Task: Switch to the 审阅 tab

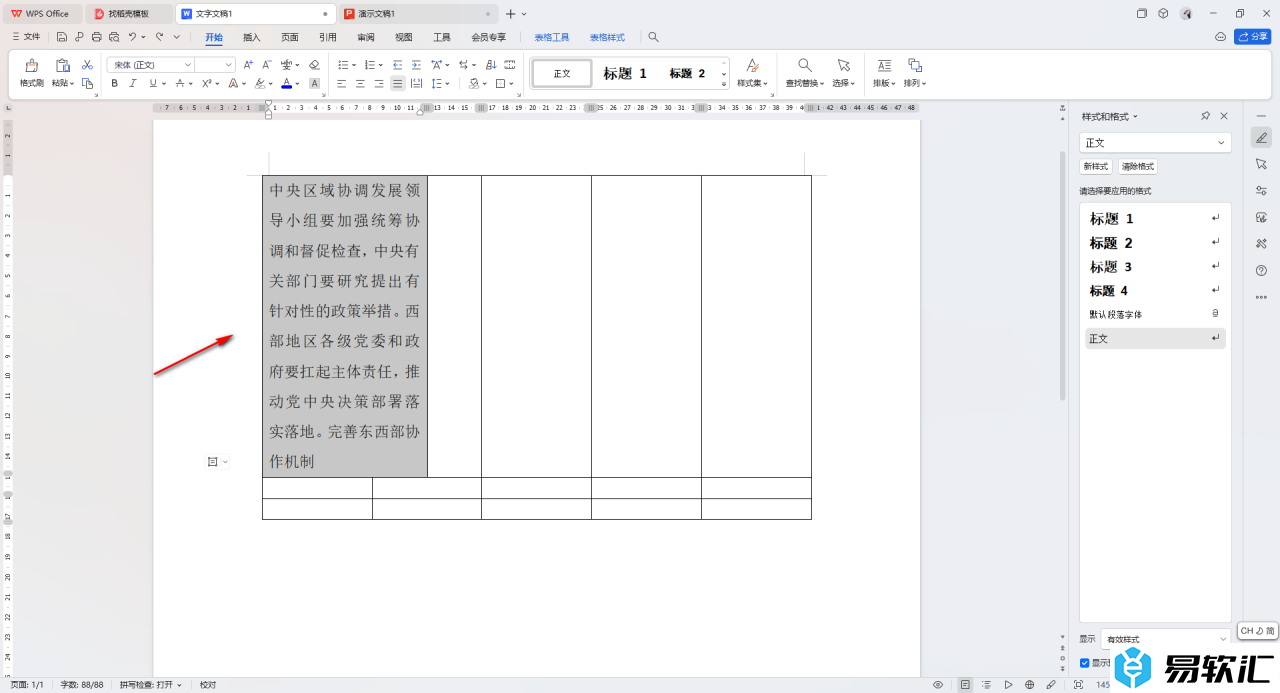Action: tap(366, 37)
